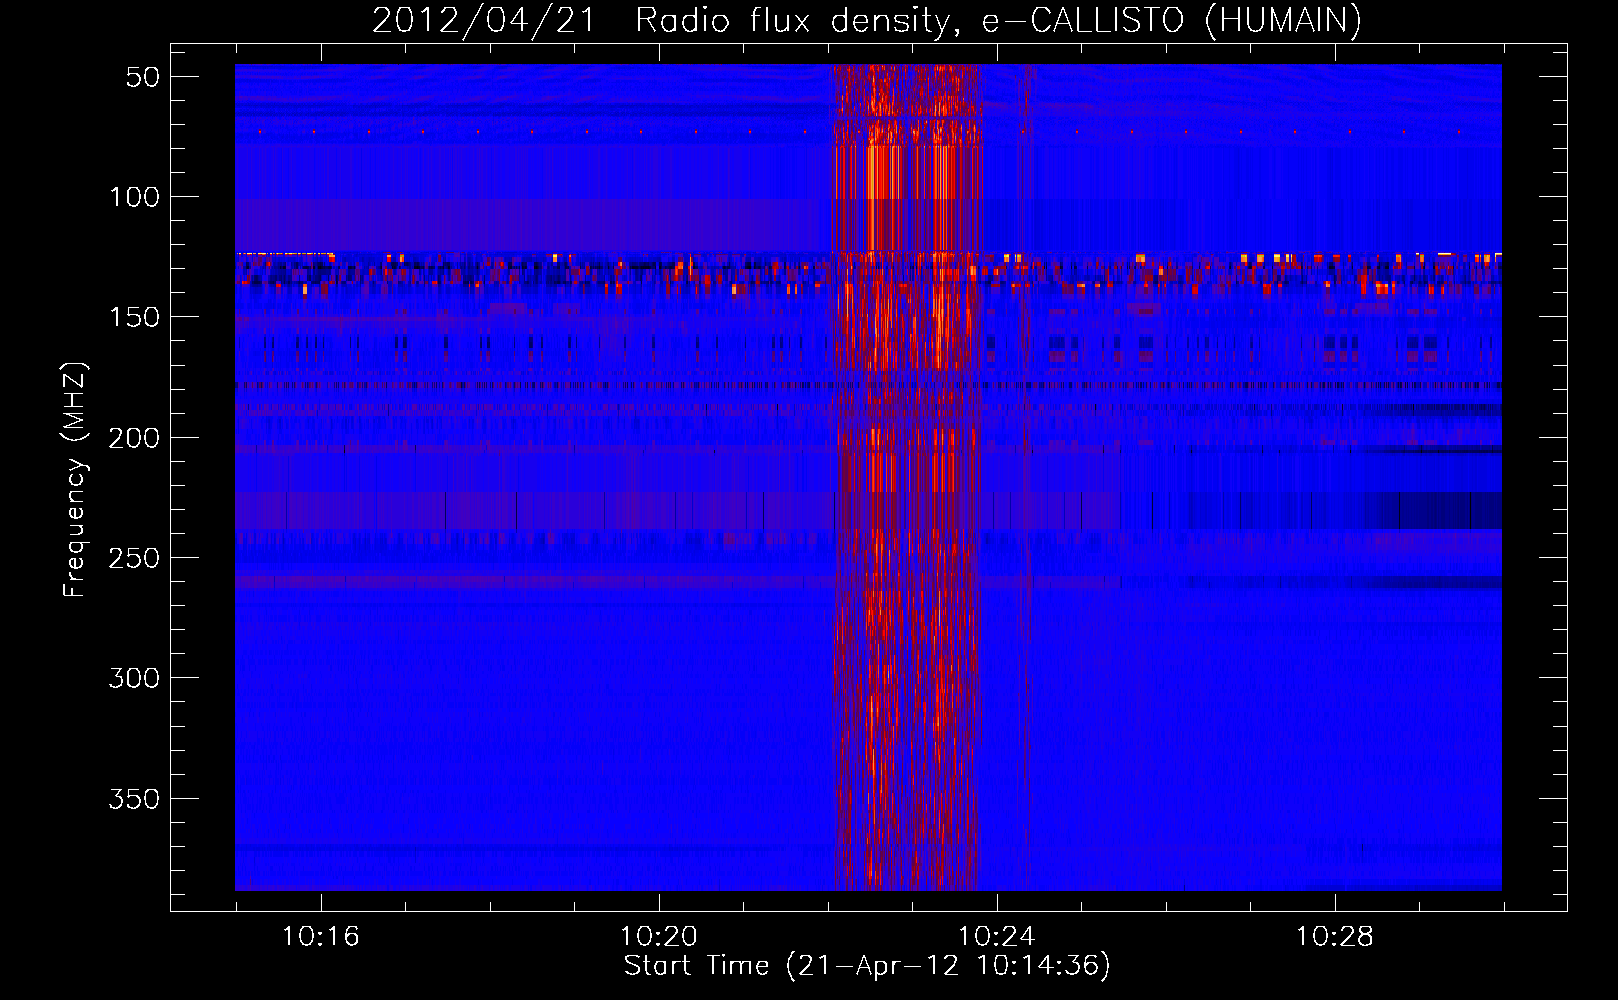Click the 10:24 time tick label
Viewport: 1618px width, 1000px height.
tap(997, 937)
